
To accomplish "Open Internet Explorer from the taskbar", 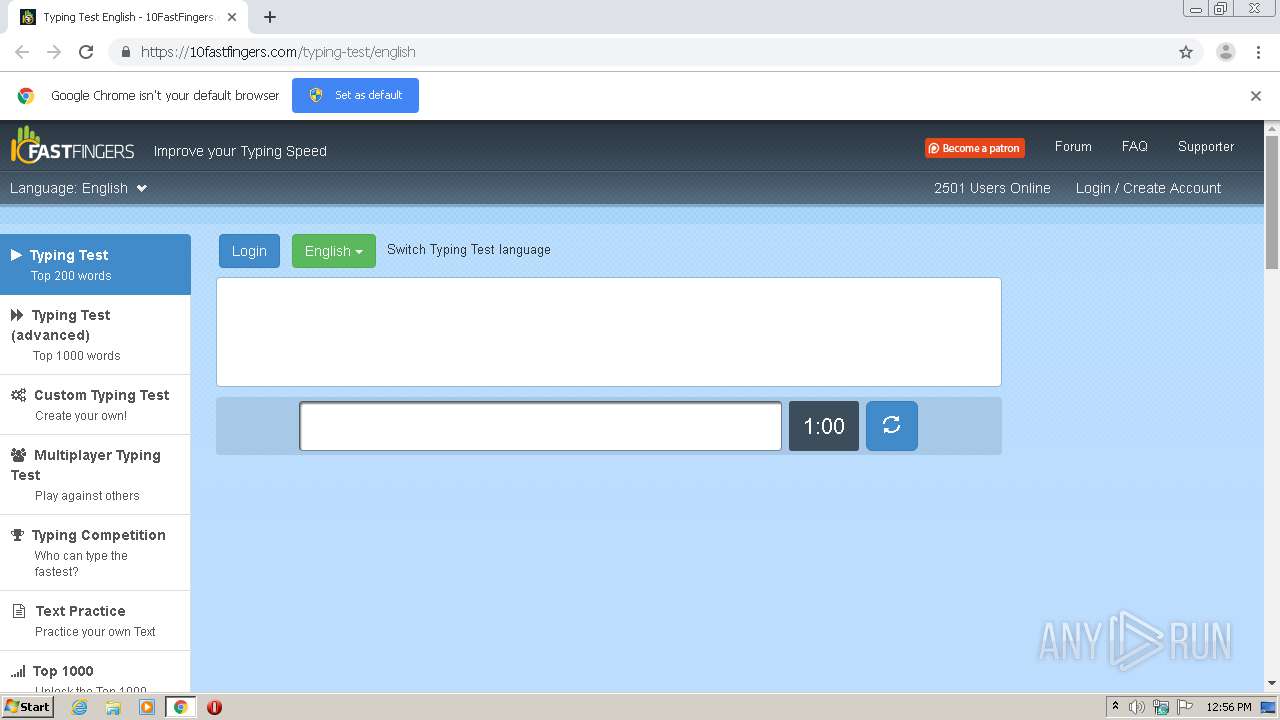I will coord(79,707).
